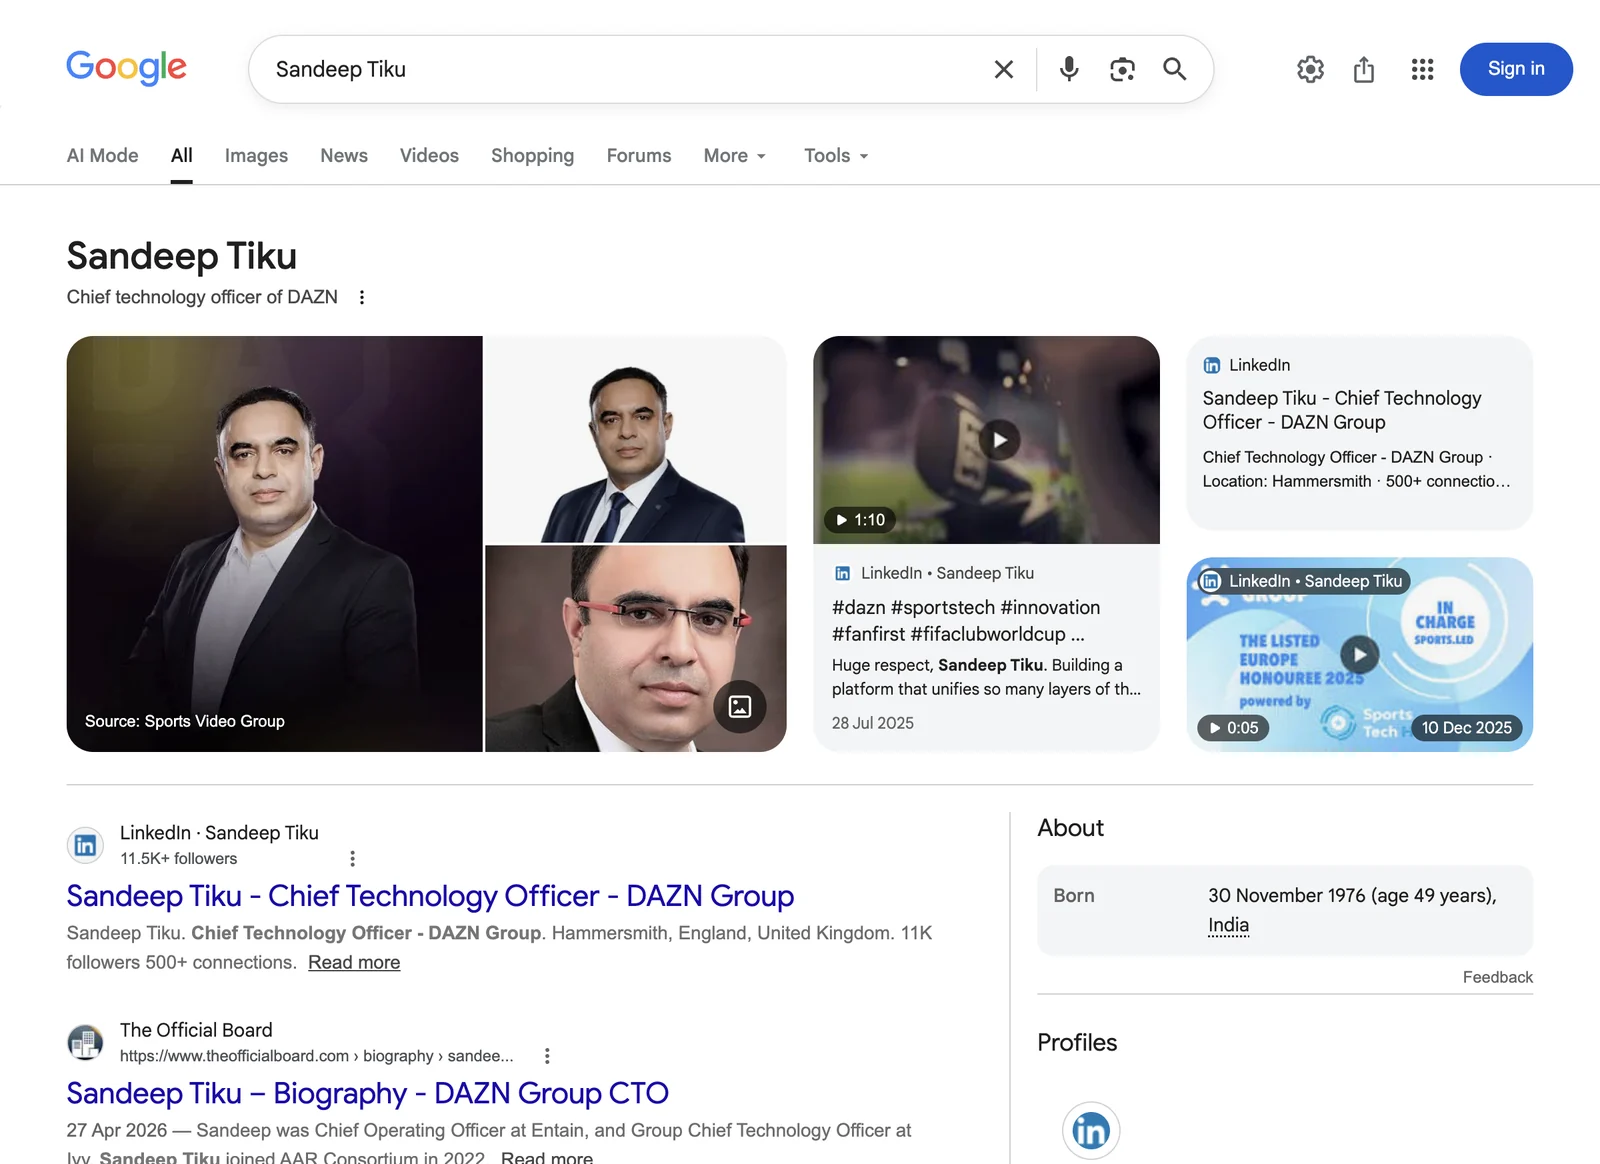Clear the search box text

[x=1003, y=69]
